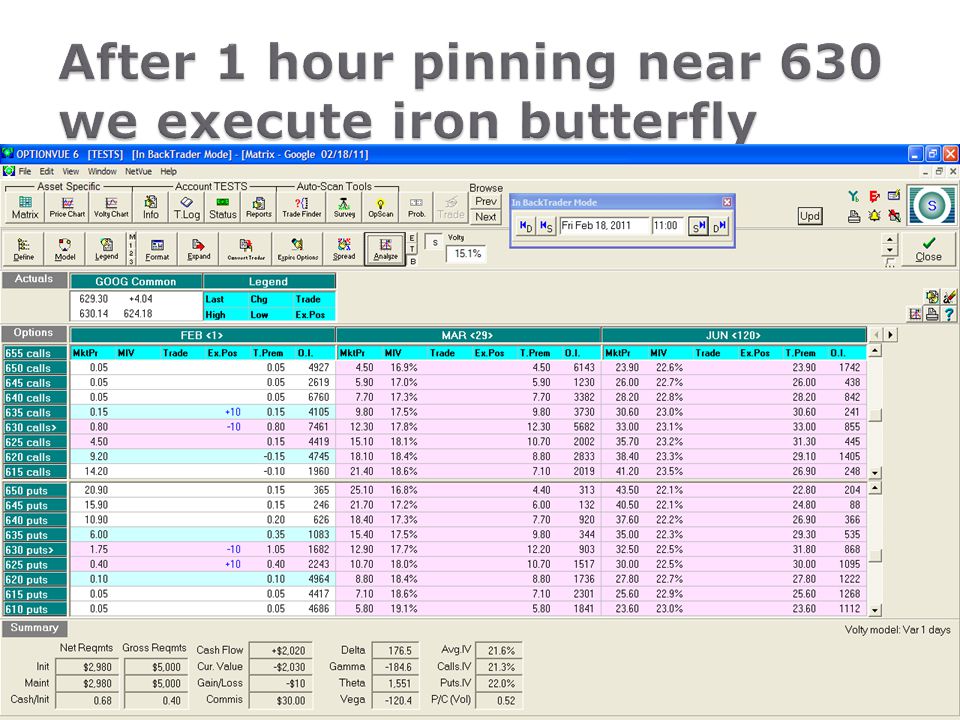The image size is (960, 720).
Task: Open the account Info button
Action: point(151,208)
